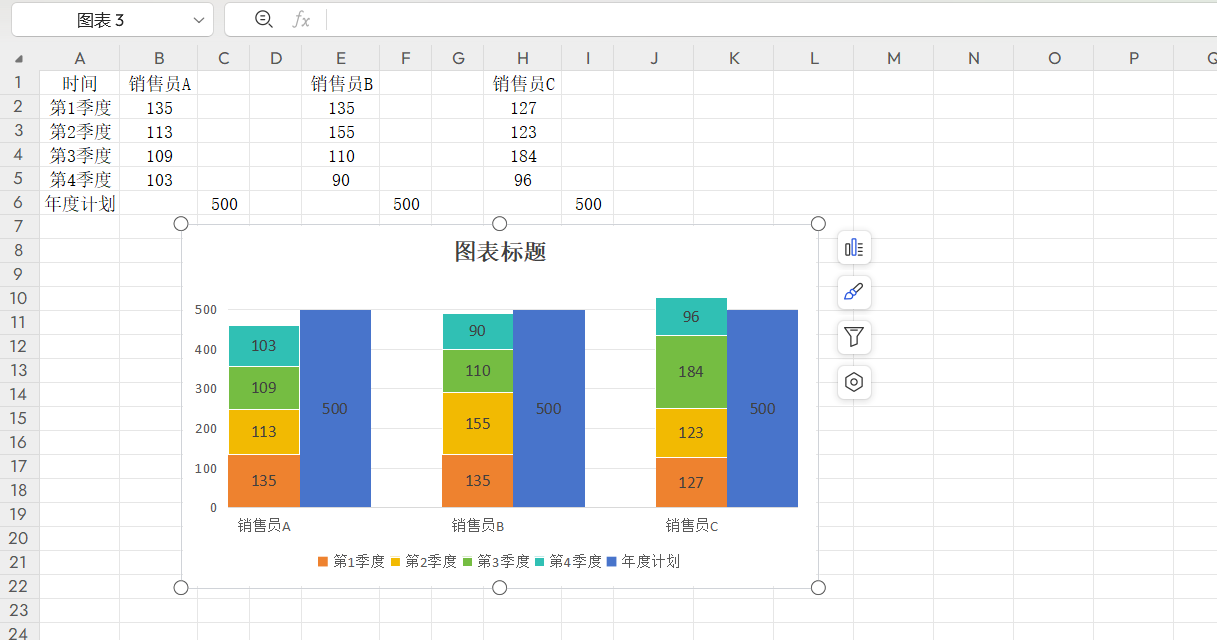Select cell H4 containing 184
1217x640 pixels.
pos(522,156)
